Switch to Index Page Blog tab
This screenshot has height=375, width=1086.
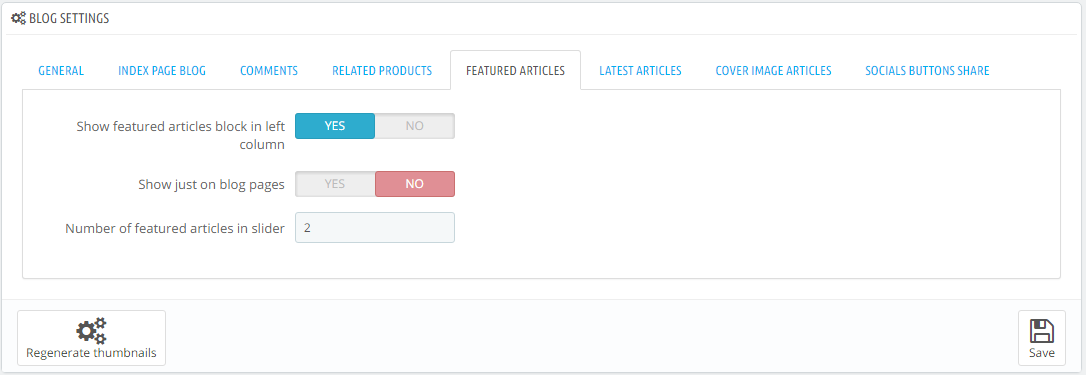click(x=162, y=71)
